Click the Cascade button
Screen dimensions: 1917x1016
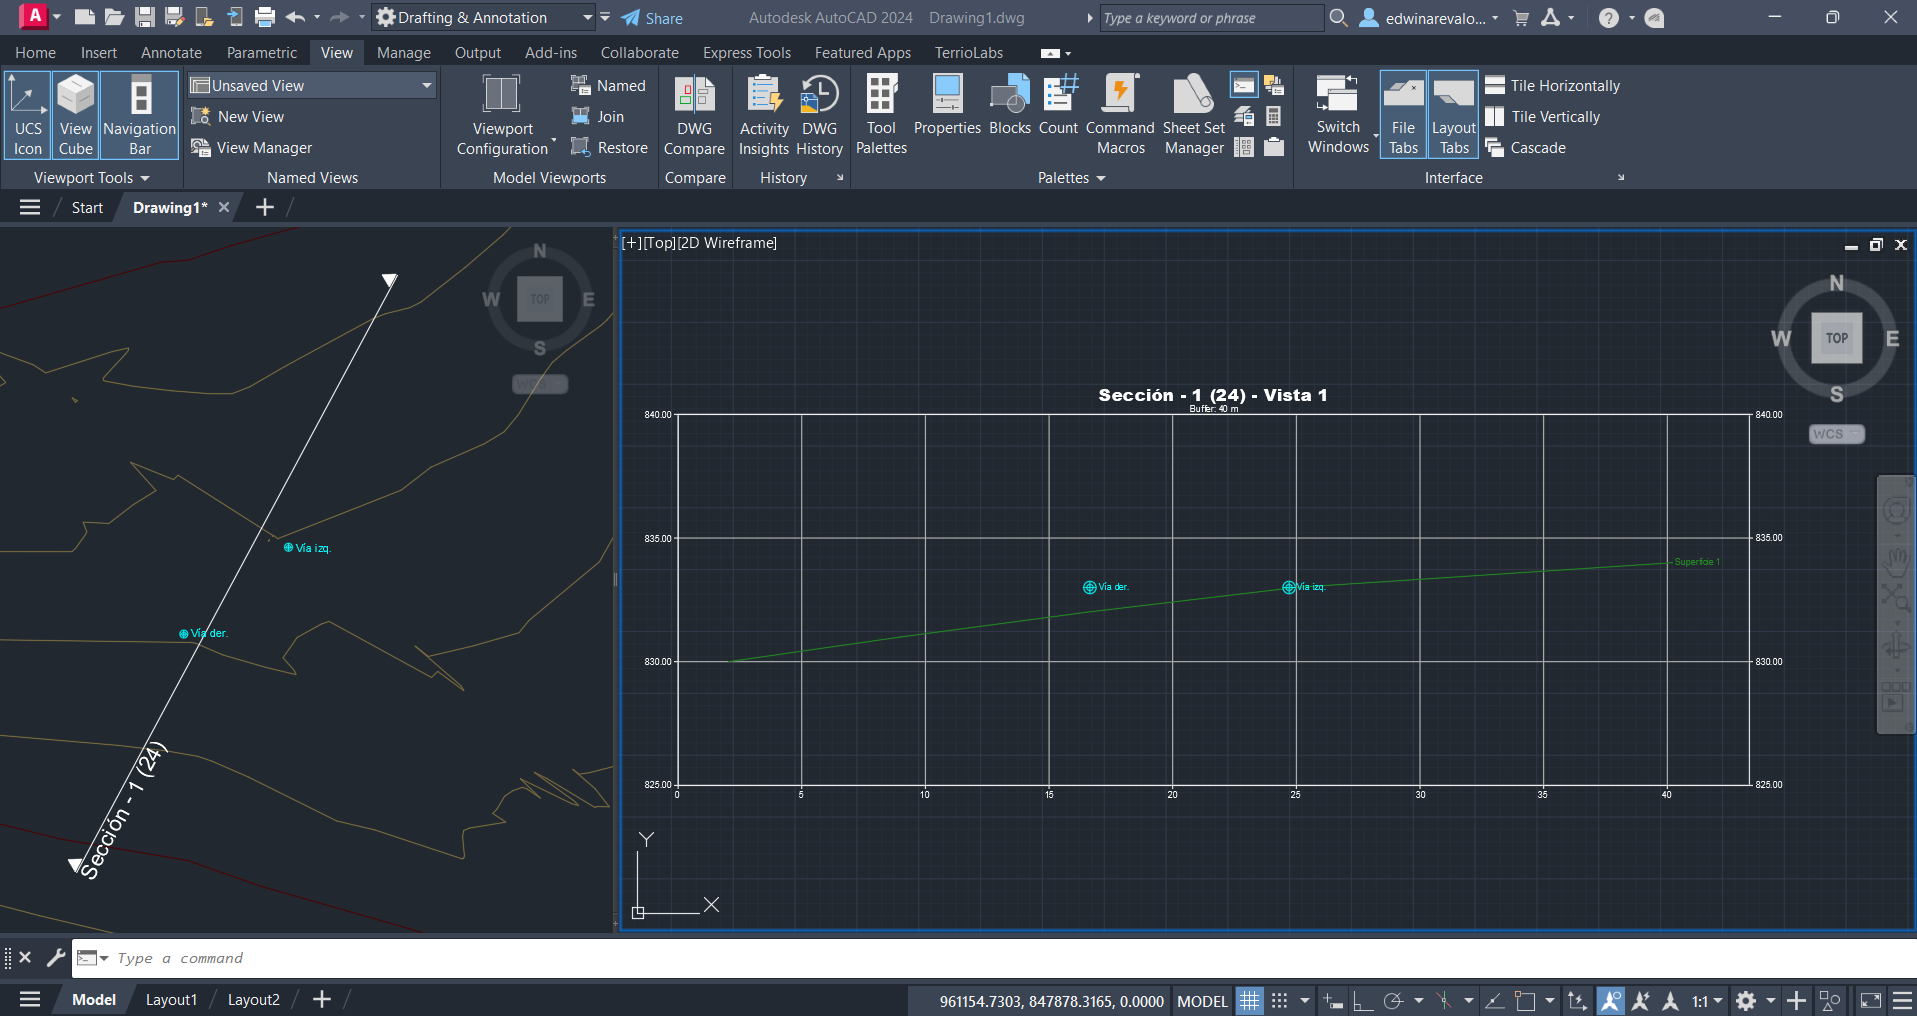[1526, 148]
